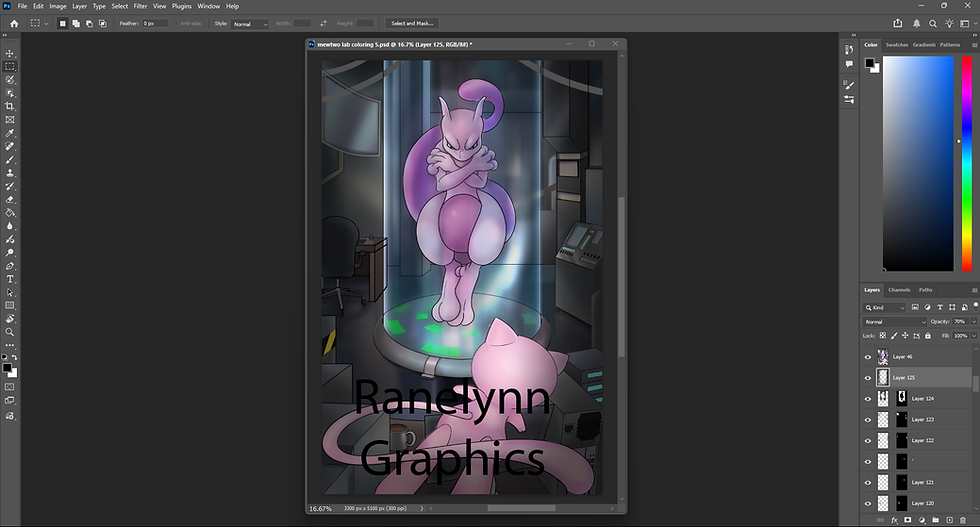
Task: Open the workspace switcher dropdown
Action: click(967, 23)
